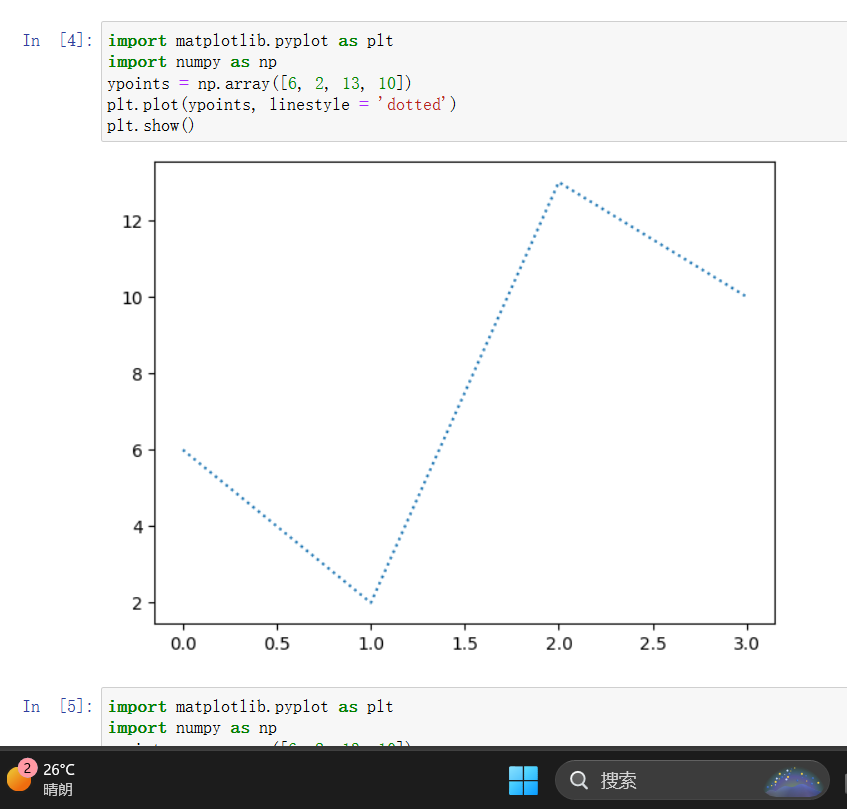Click the search highlight image in search box
This screenshot has height=809, width=847.
(794, 781)
